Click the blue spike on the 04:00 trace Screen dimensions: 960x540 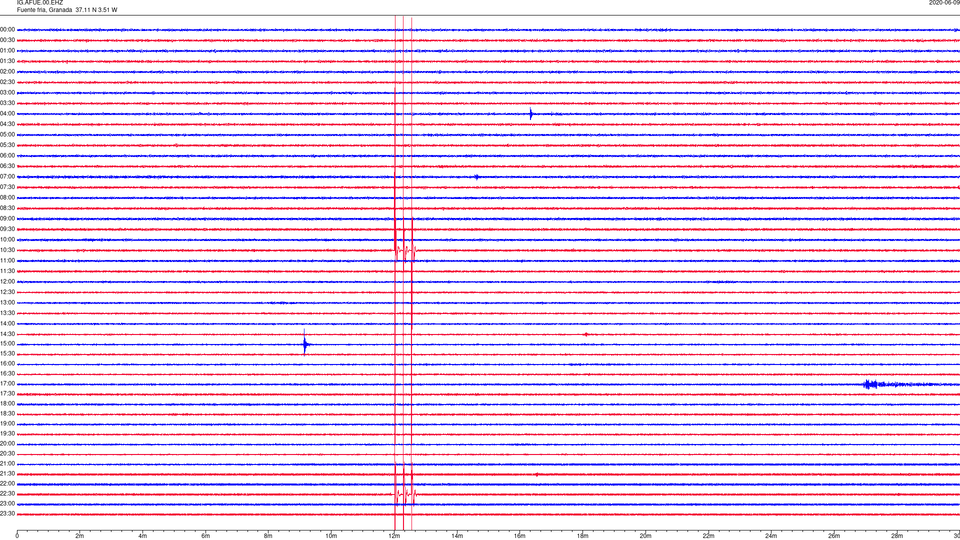(531, 113)
